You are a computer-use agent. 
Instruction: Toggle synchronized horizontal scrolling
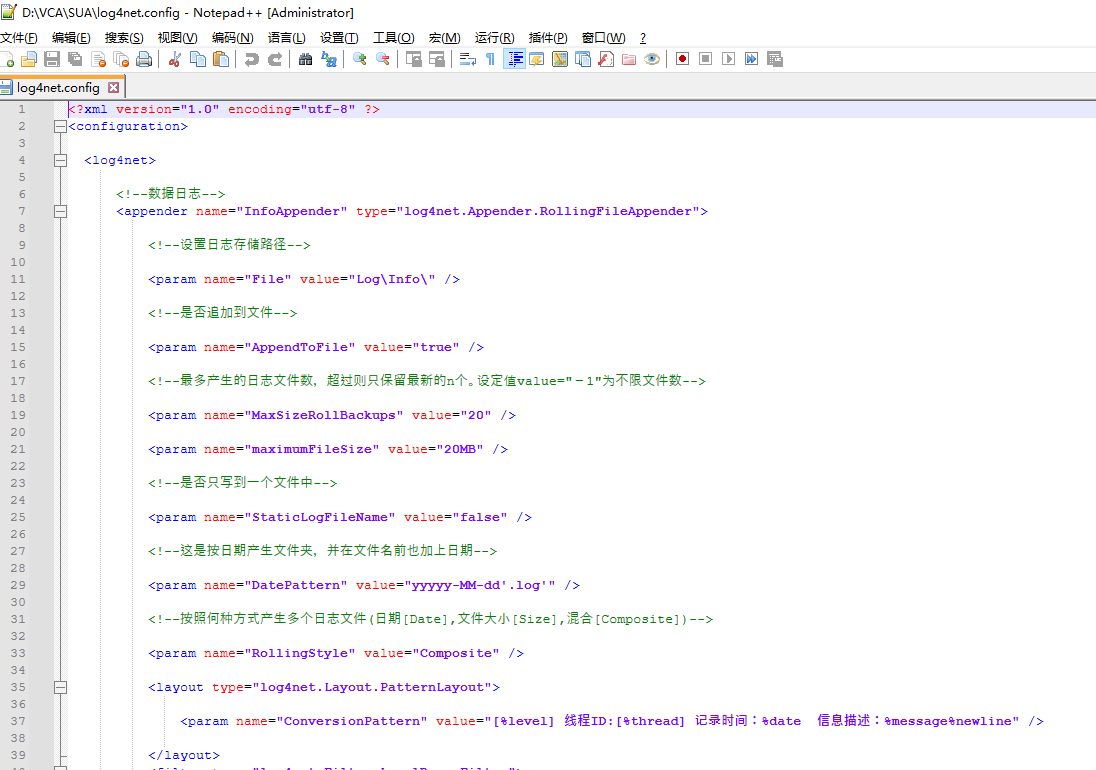[437, 59]
